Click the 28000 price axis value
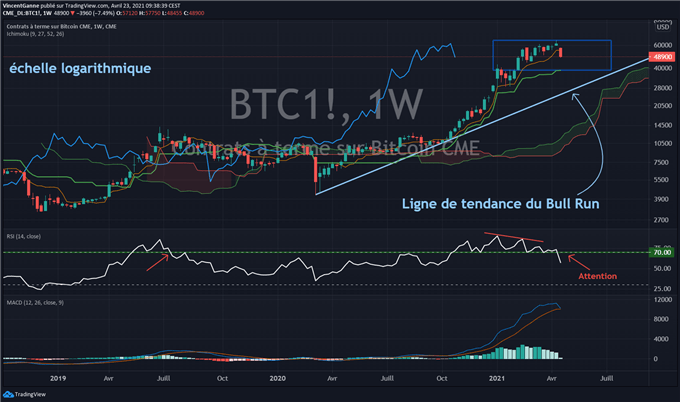Image resolution: width=680 pixels, height=402 pixels. click(662, 88)
